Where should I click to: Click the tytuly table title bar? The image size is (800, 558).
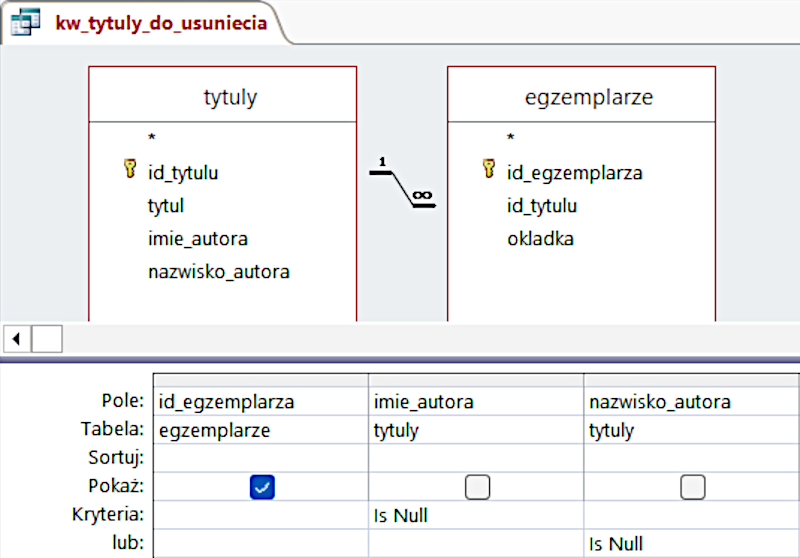tap(222, 95)
